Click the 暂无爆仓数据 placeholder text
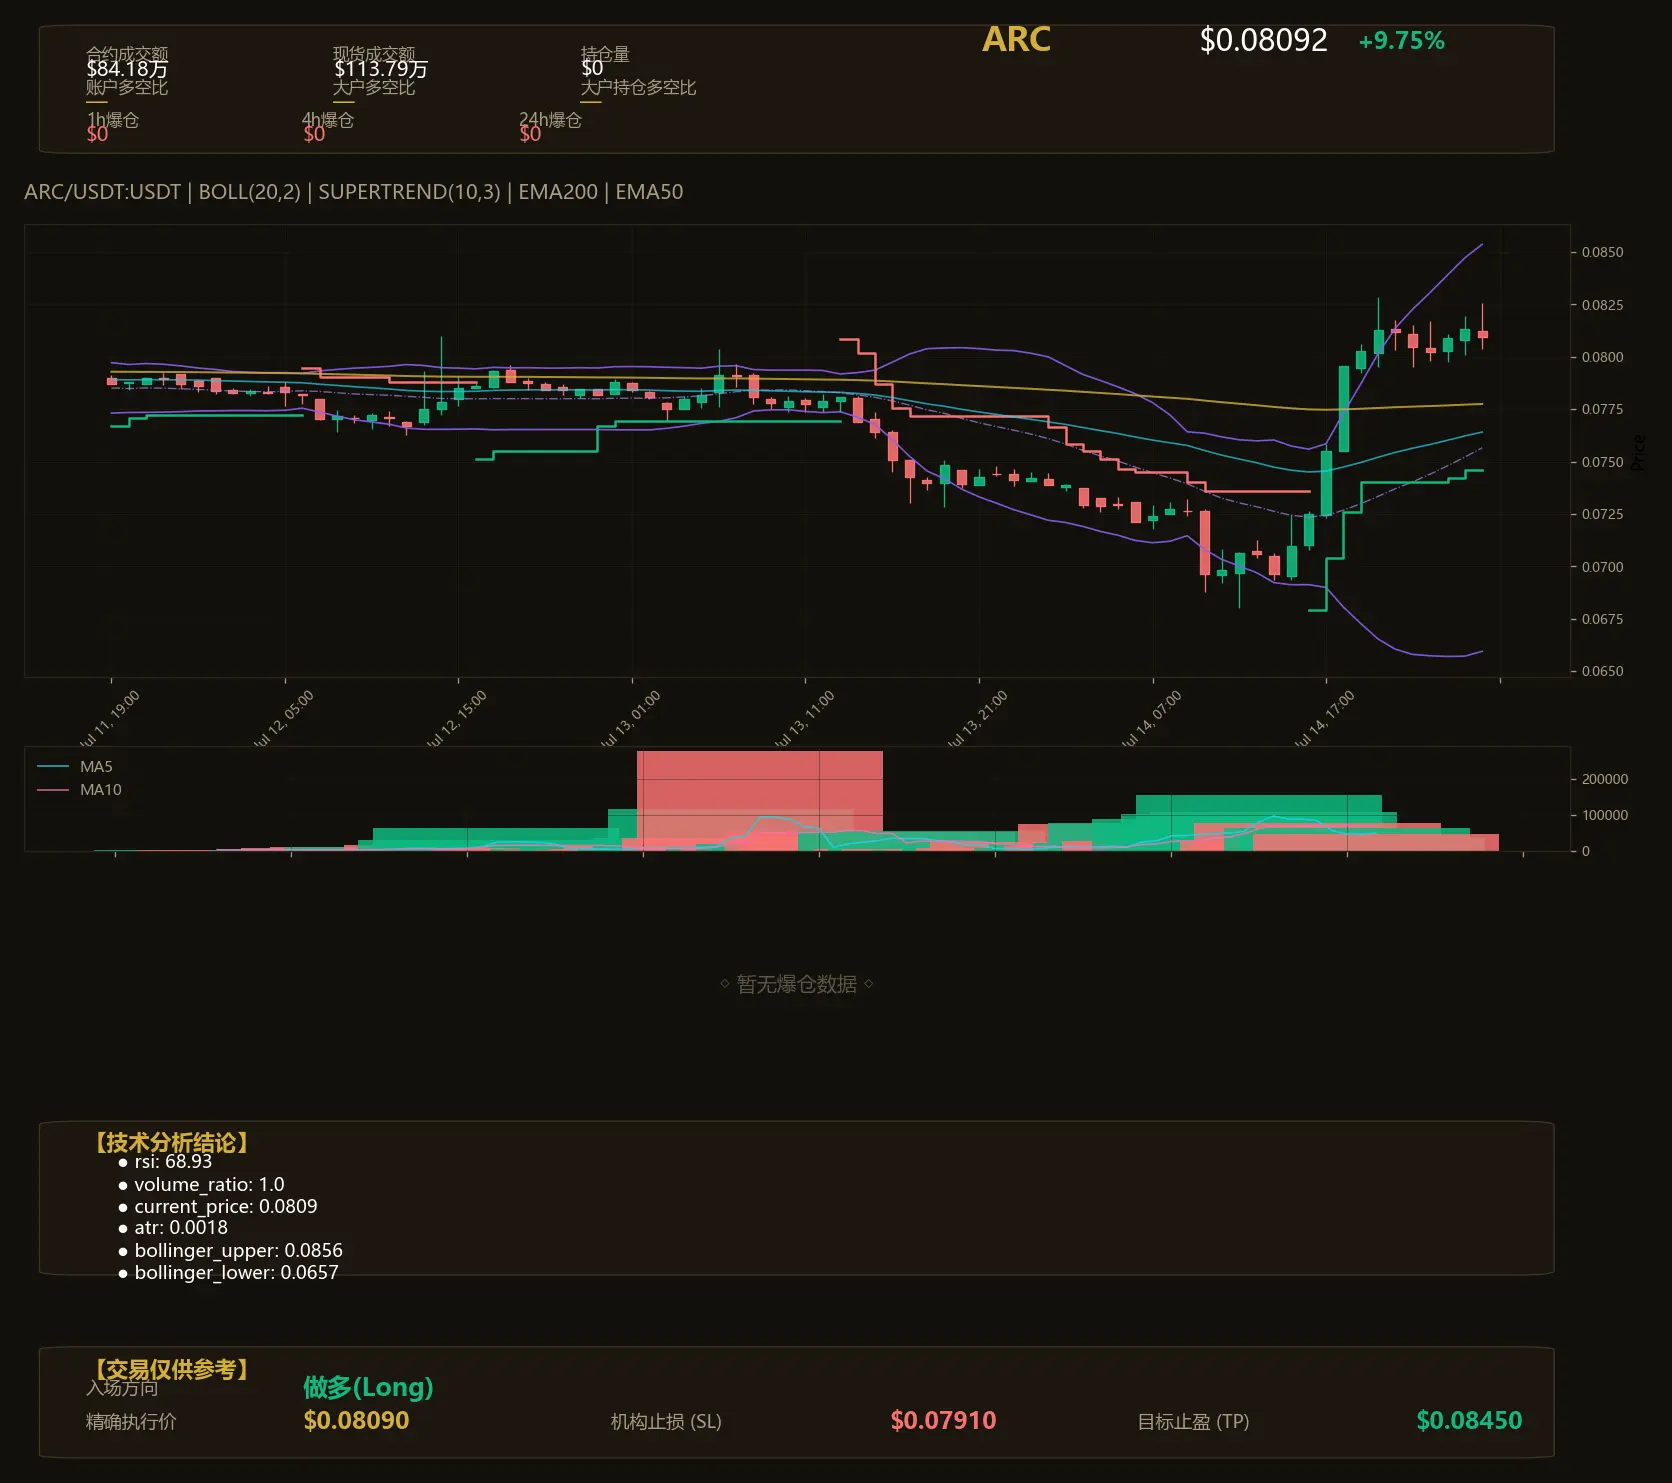 [x=796, y=984]
